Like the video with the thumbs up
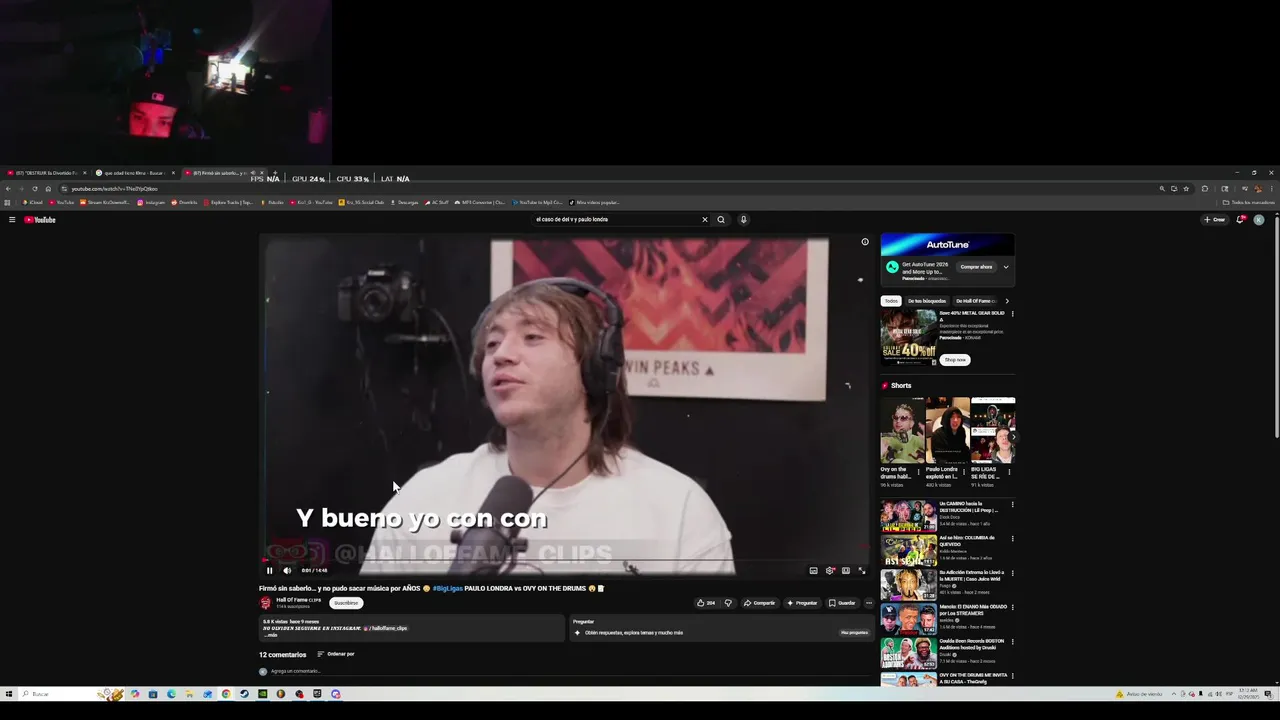This screenshot has height=720, width=1280. tap(706, 603)
